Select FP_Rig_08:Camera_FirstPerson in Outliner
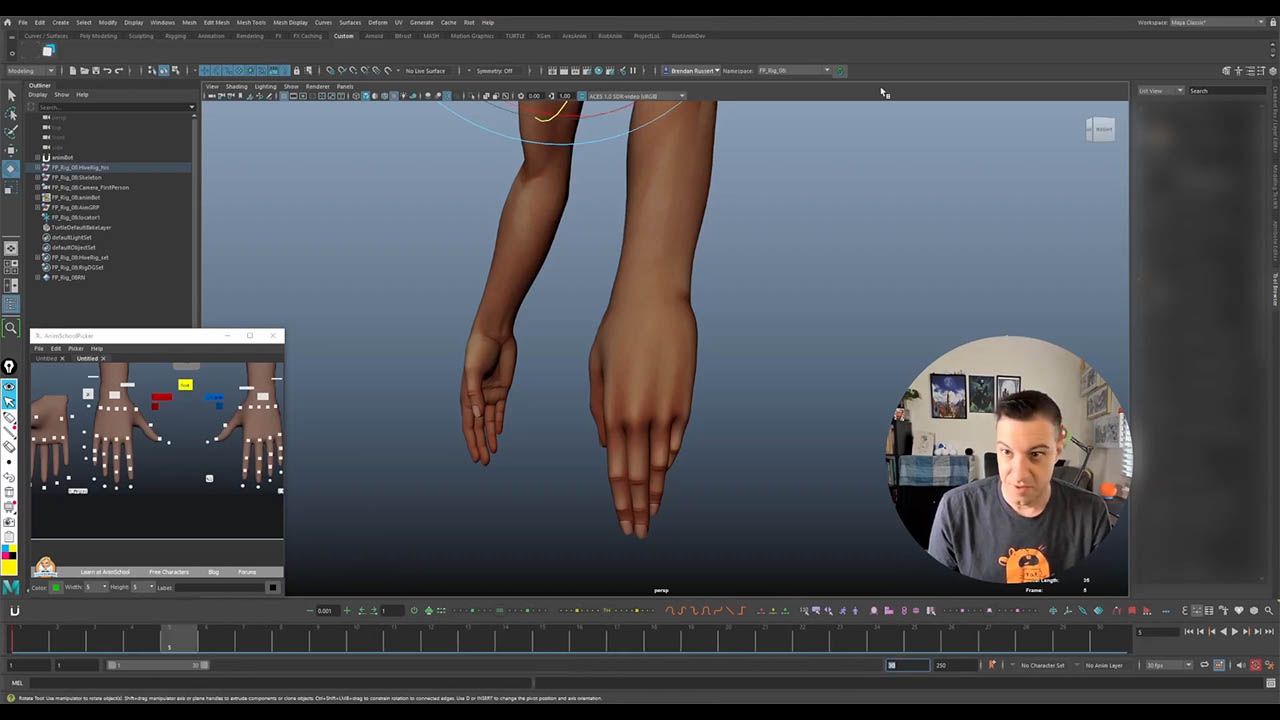Viewport: 1280px width, 720px height. [x=90, y=187]
